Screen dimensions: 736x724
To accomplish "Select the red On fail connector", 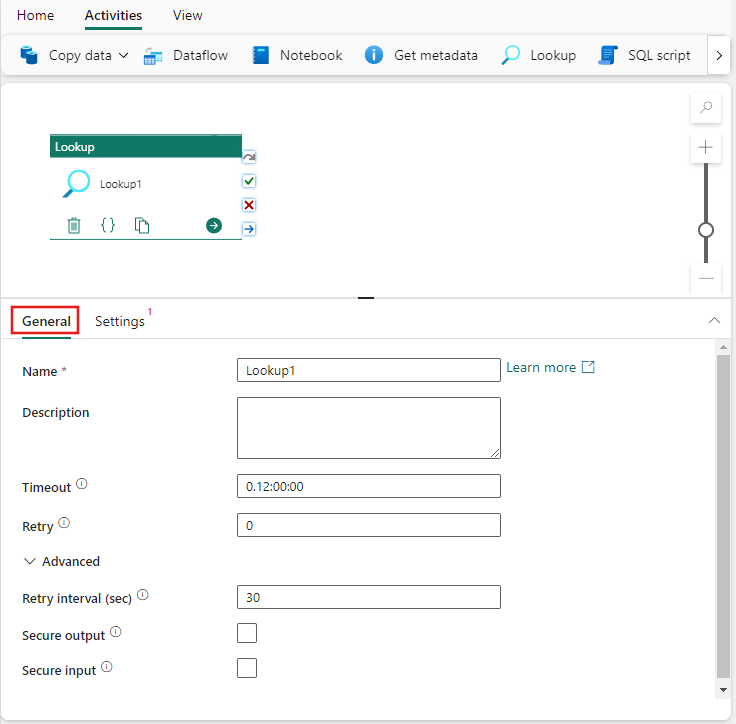I will pos(249,205).
